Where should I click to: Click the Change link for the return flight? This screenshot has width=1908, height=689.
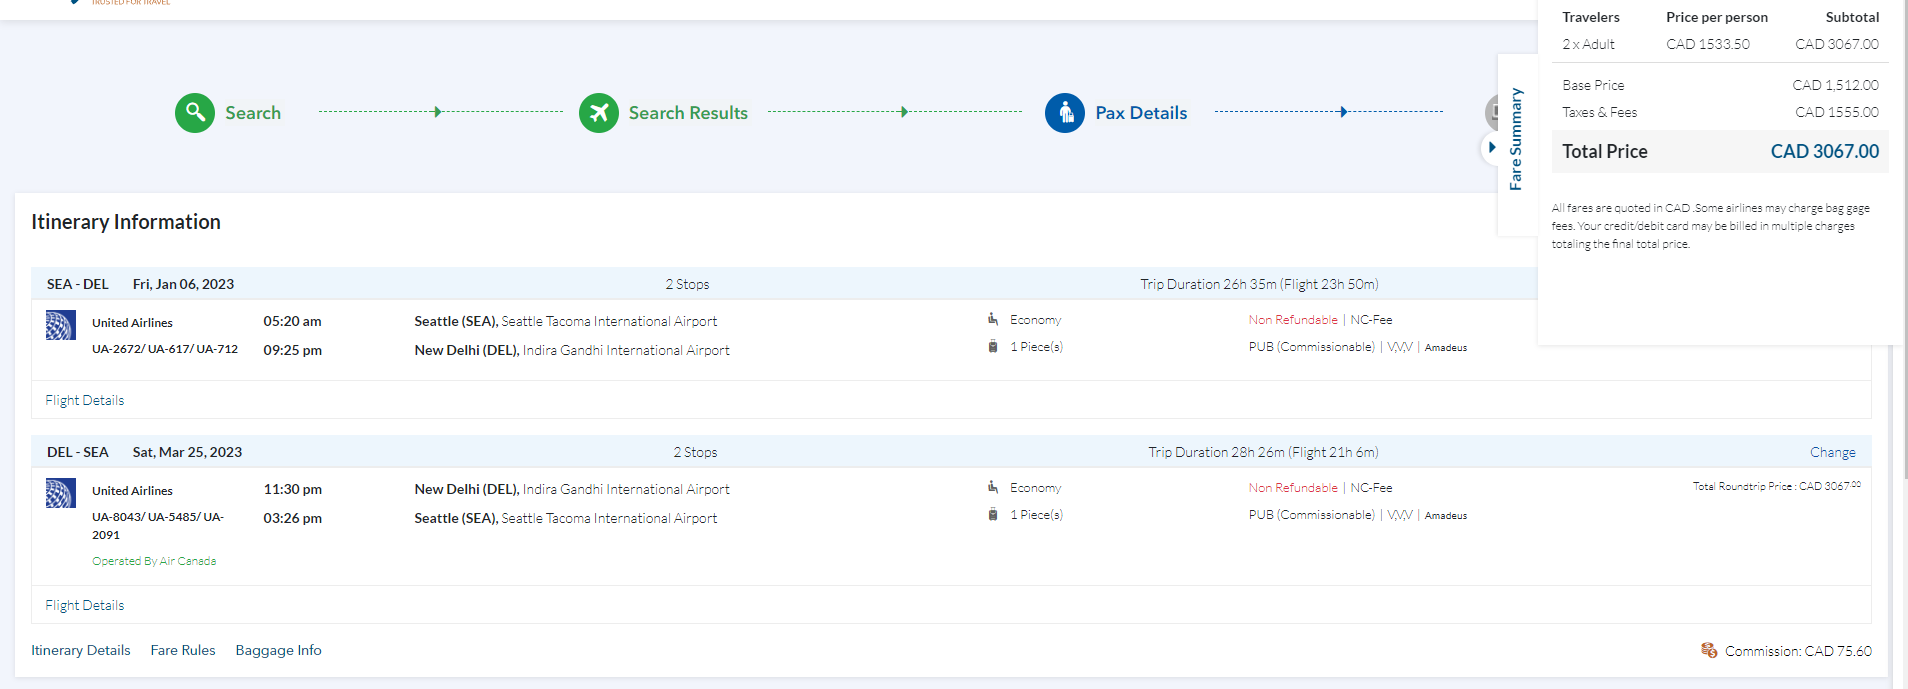pyautogui.click(x=1832, y=452)
